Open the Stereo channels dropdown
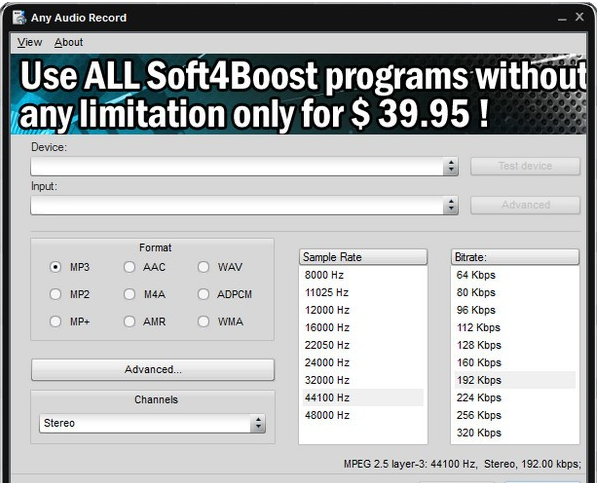 [x=152, y=423]
